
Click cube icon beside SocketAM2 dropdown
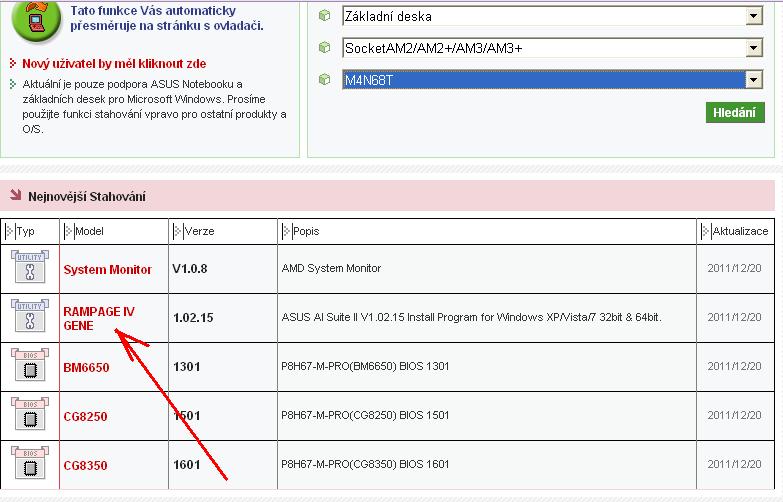[x=325, y=47]
